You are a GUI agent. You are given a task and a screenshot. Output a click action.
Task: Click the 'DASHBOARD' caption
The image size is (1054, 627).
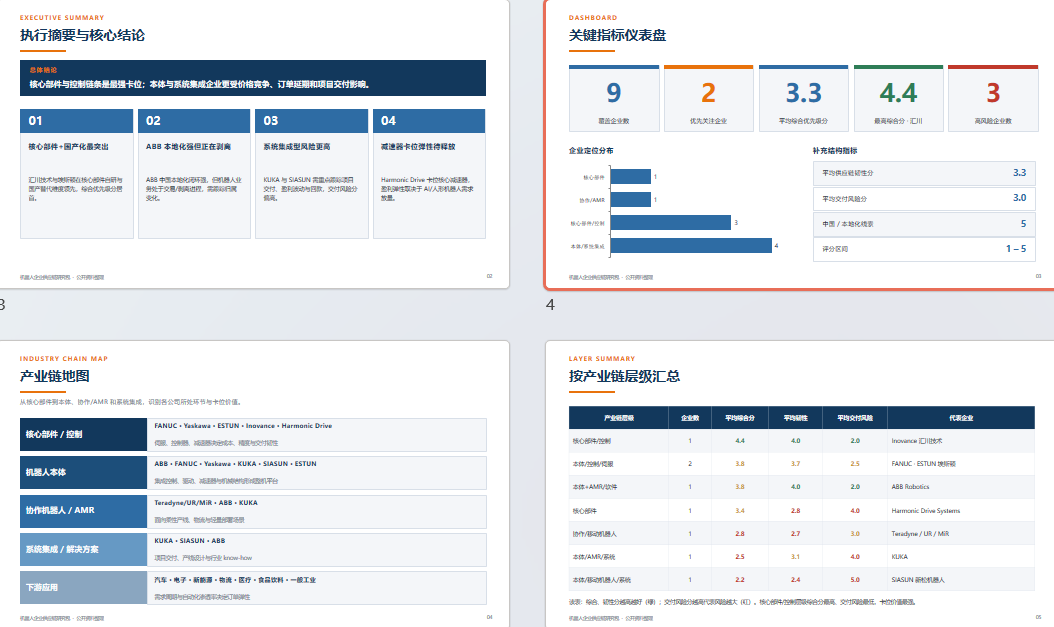pos(593,17)
